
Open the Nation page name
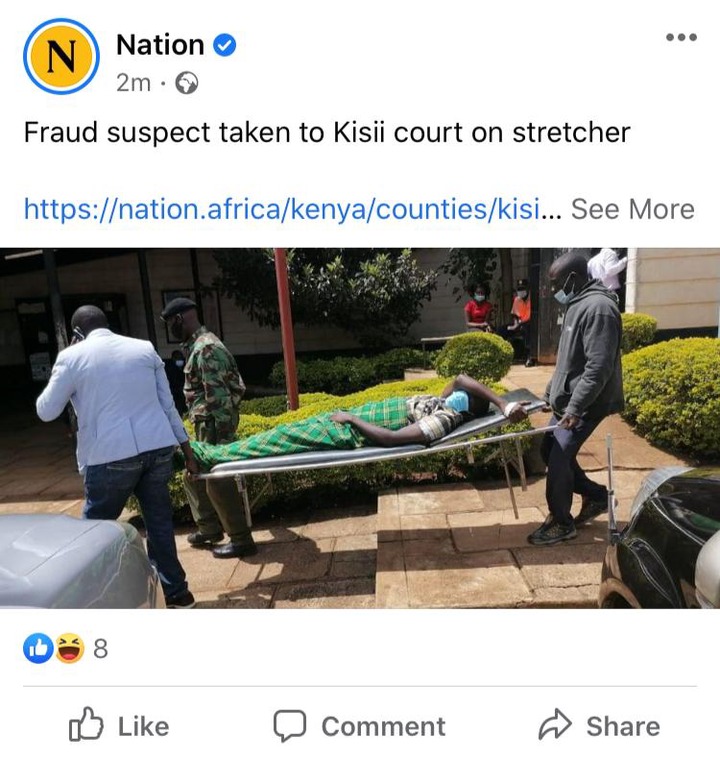coord(160,45)
